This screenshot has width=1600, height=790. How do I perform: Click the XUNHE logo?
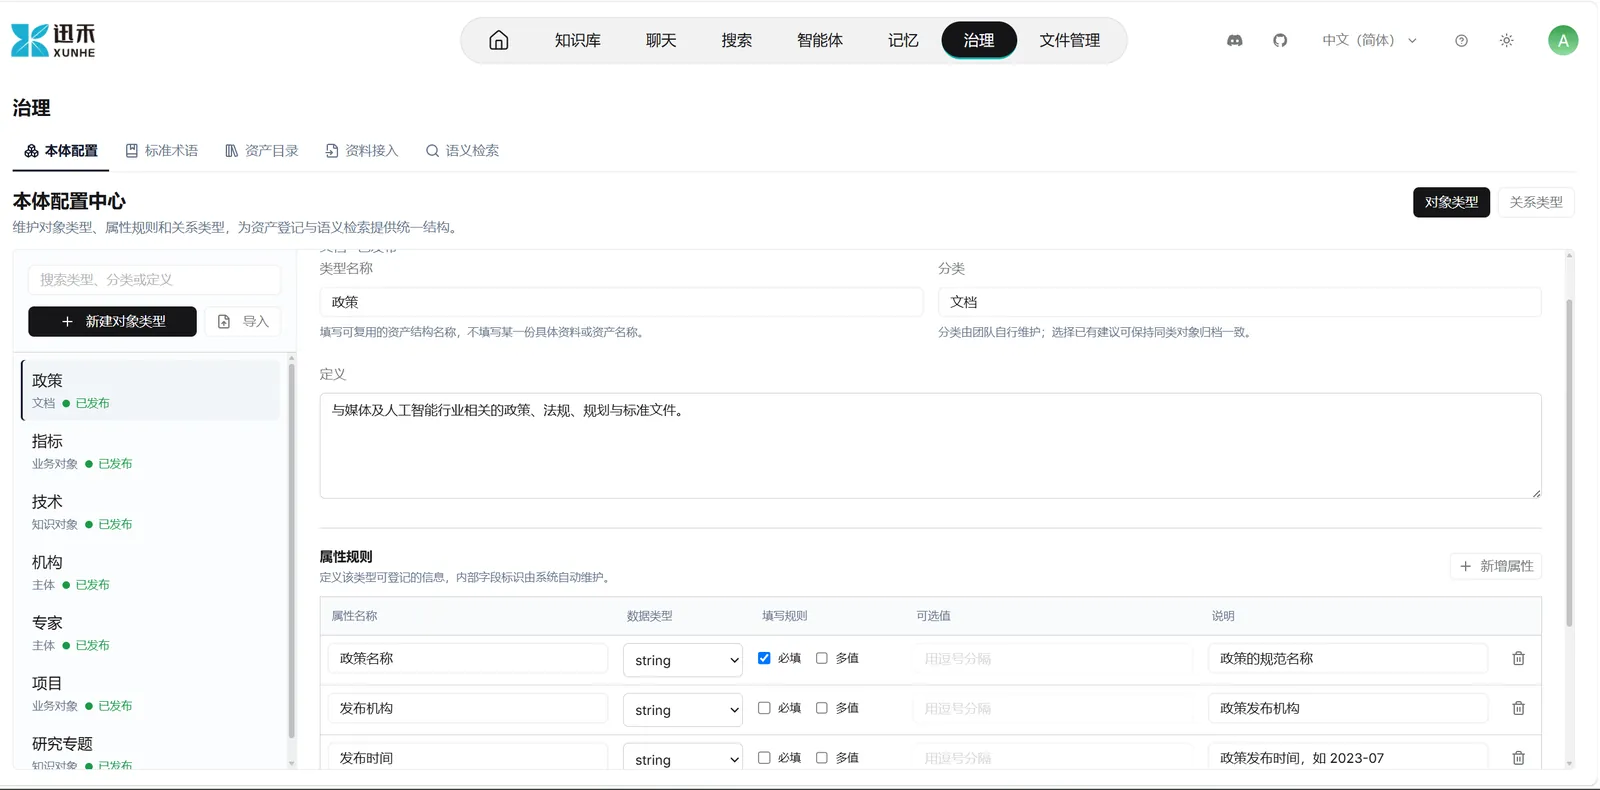53,40
